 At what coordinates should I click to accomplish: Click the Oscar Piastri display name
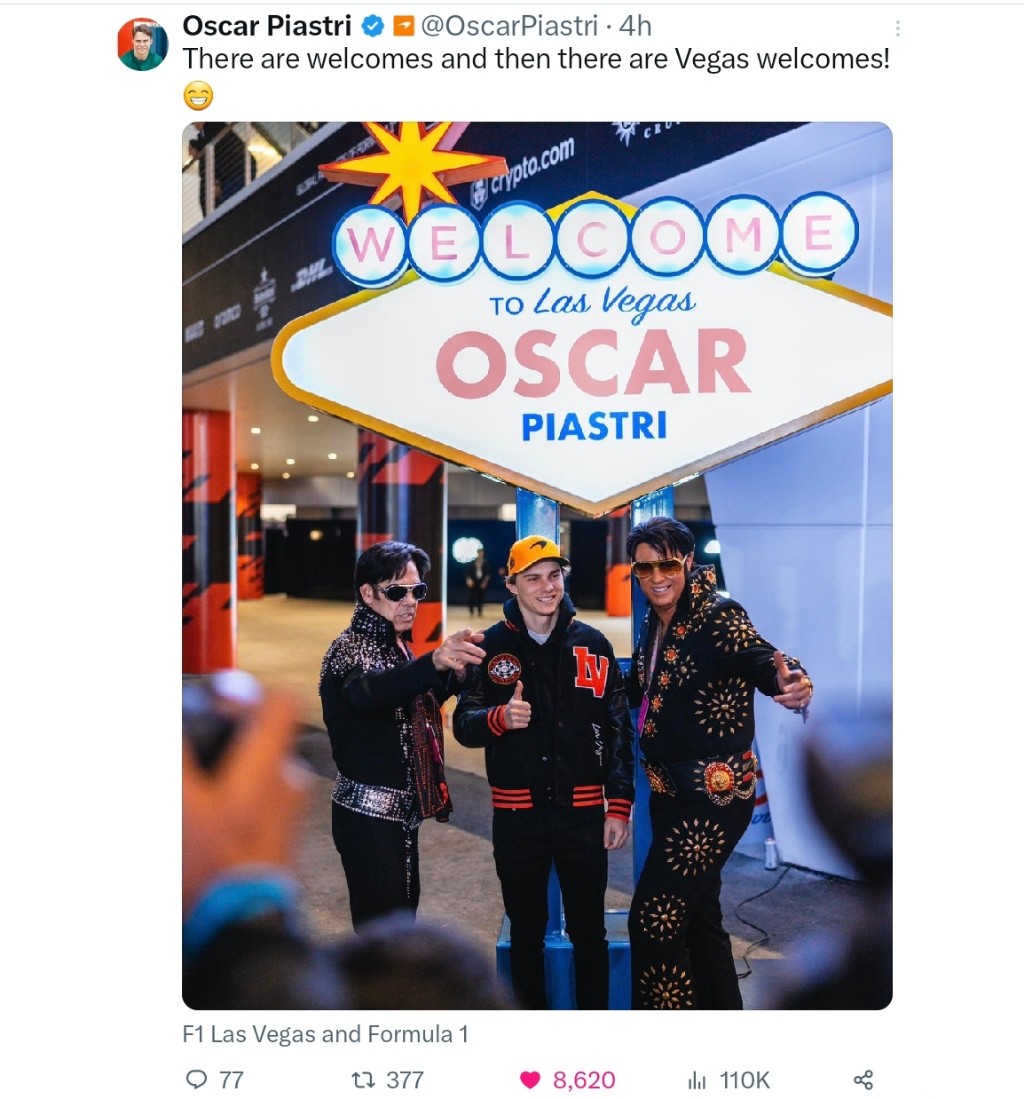point(267,26)
